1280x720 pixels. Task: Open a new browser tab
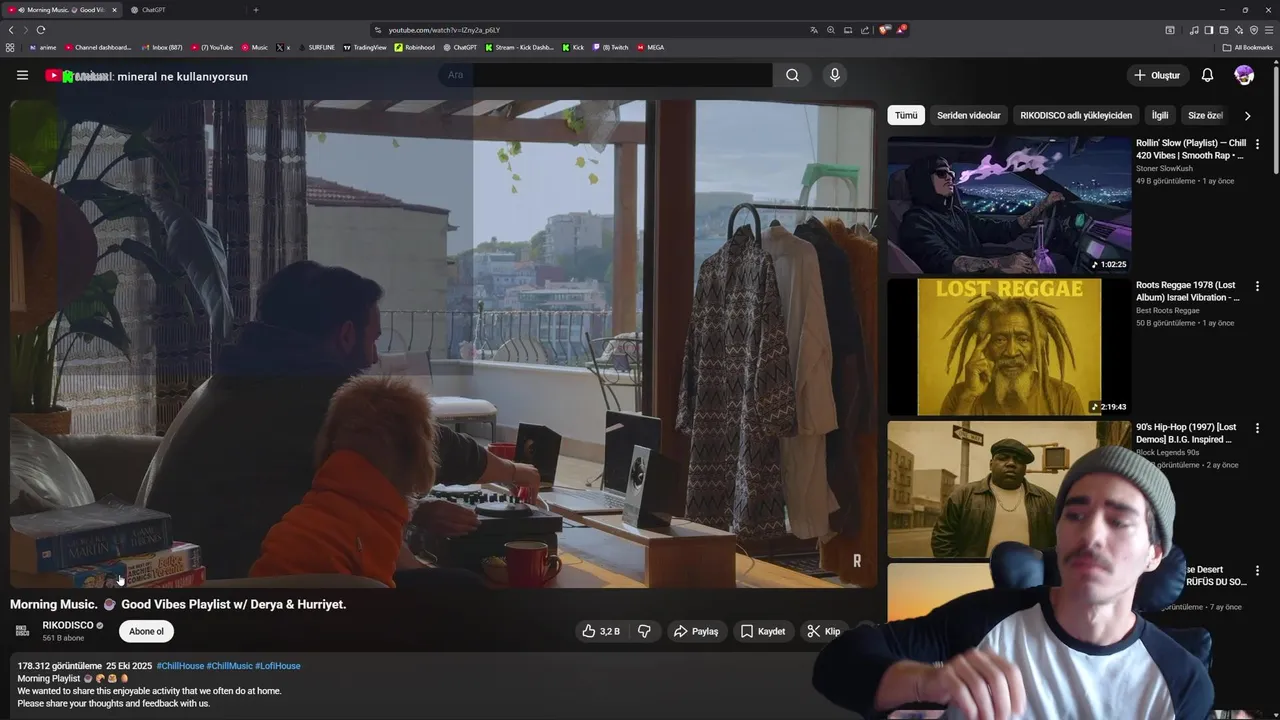[255, 10]
